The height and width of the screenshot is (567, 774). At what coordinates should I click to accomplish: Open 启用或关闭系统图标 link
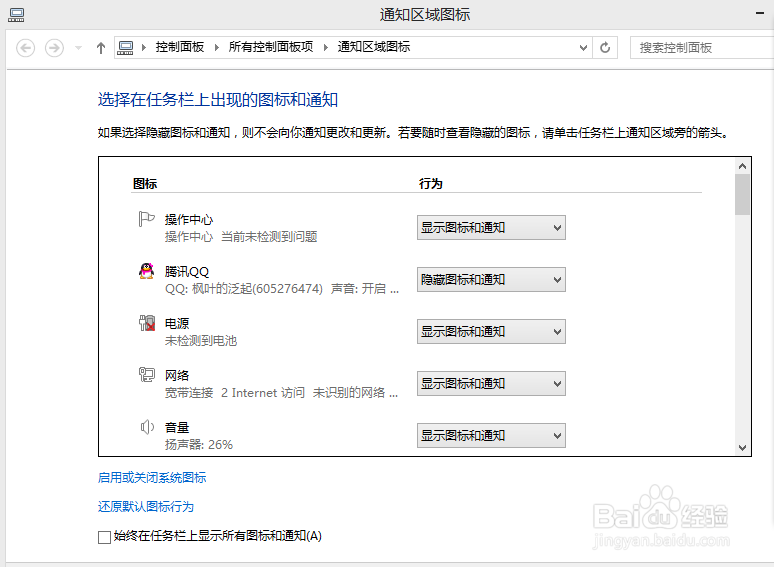pos(152,478)
